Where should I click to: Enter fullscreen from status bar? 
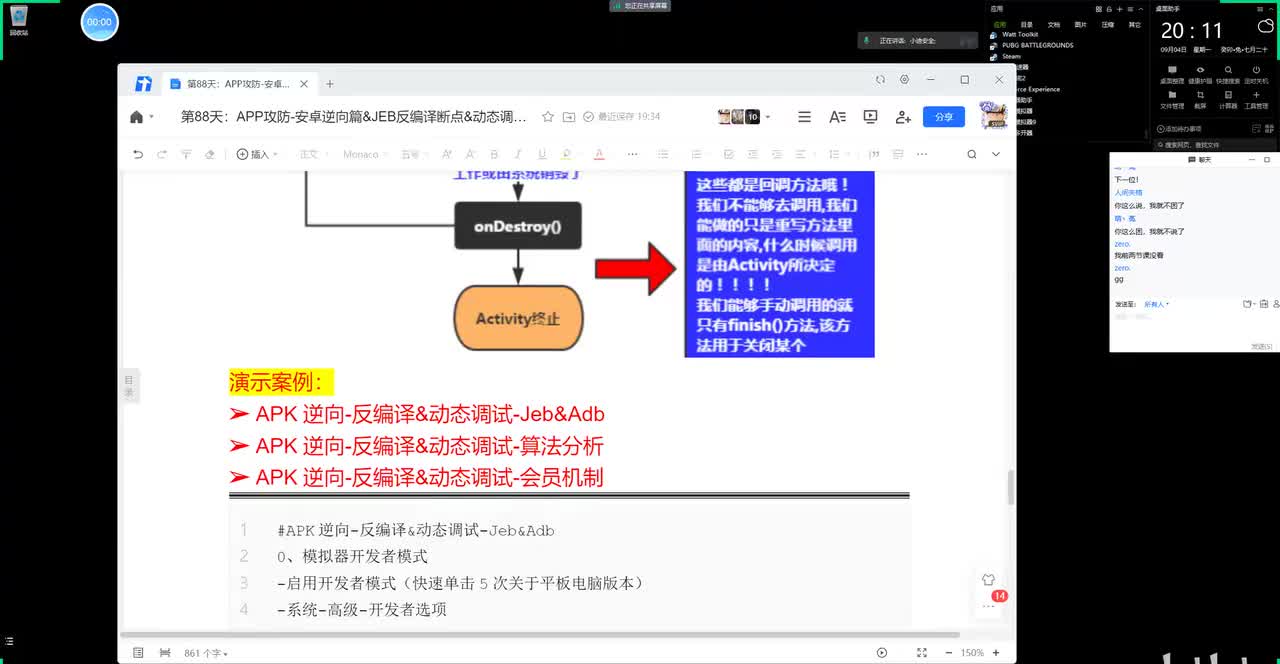point(921,653)
